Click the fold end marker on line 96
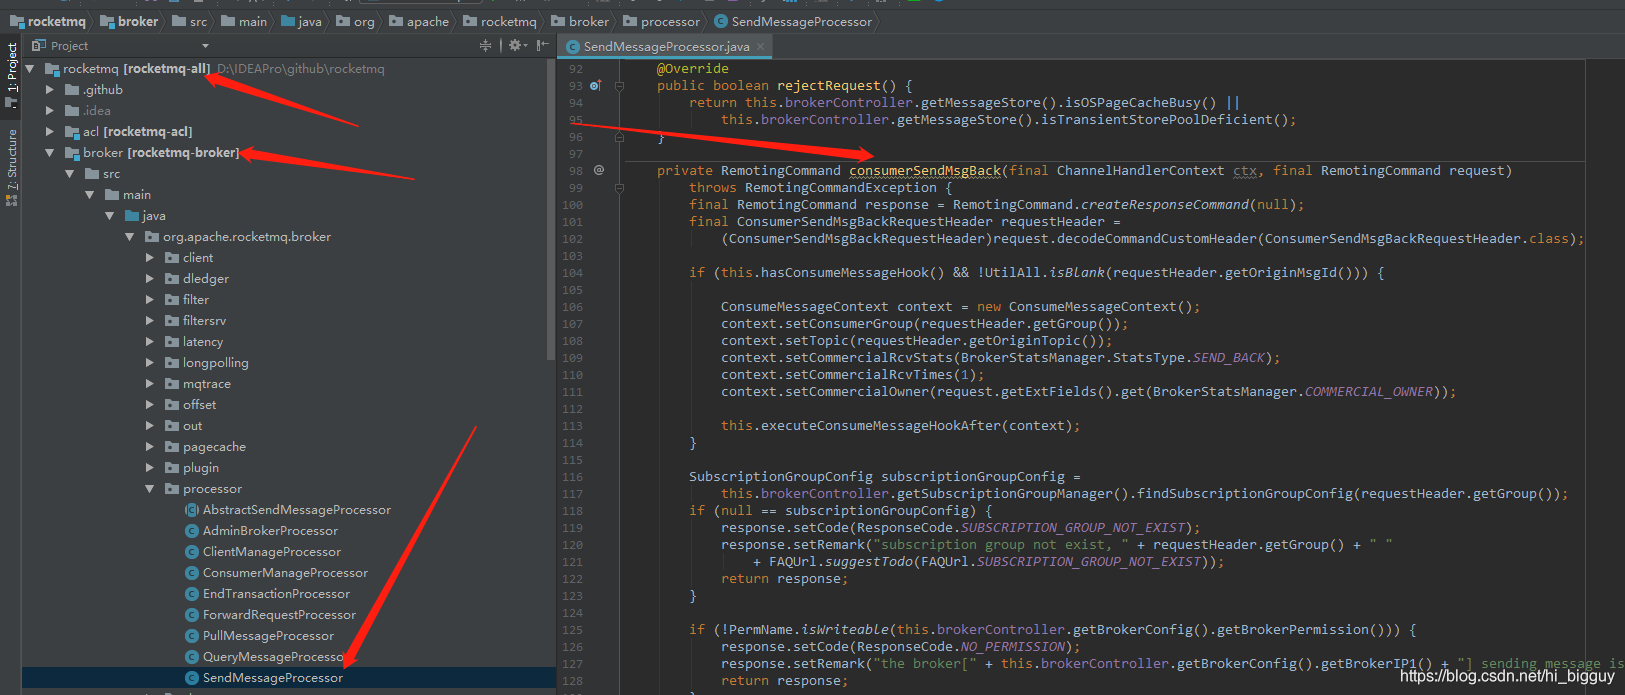Image resolution: width=1625 pixels, height=695 pixels. tap(619, 137)
